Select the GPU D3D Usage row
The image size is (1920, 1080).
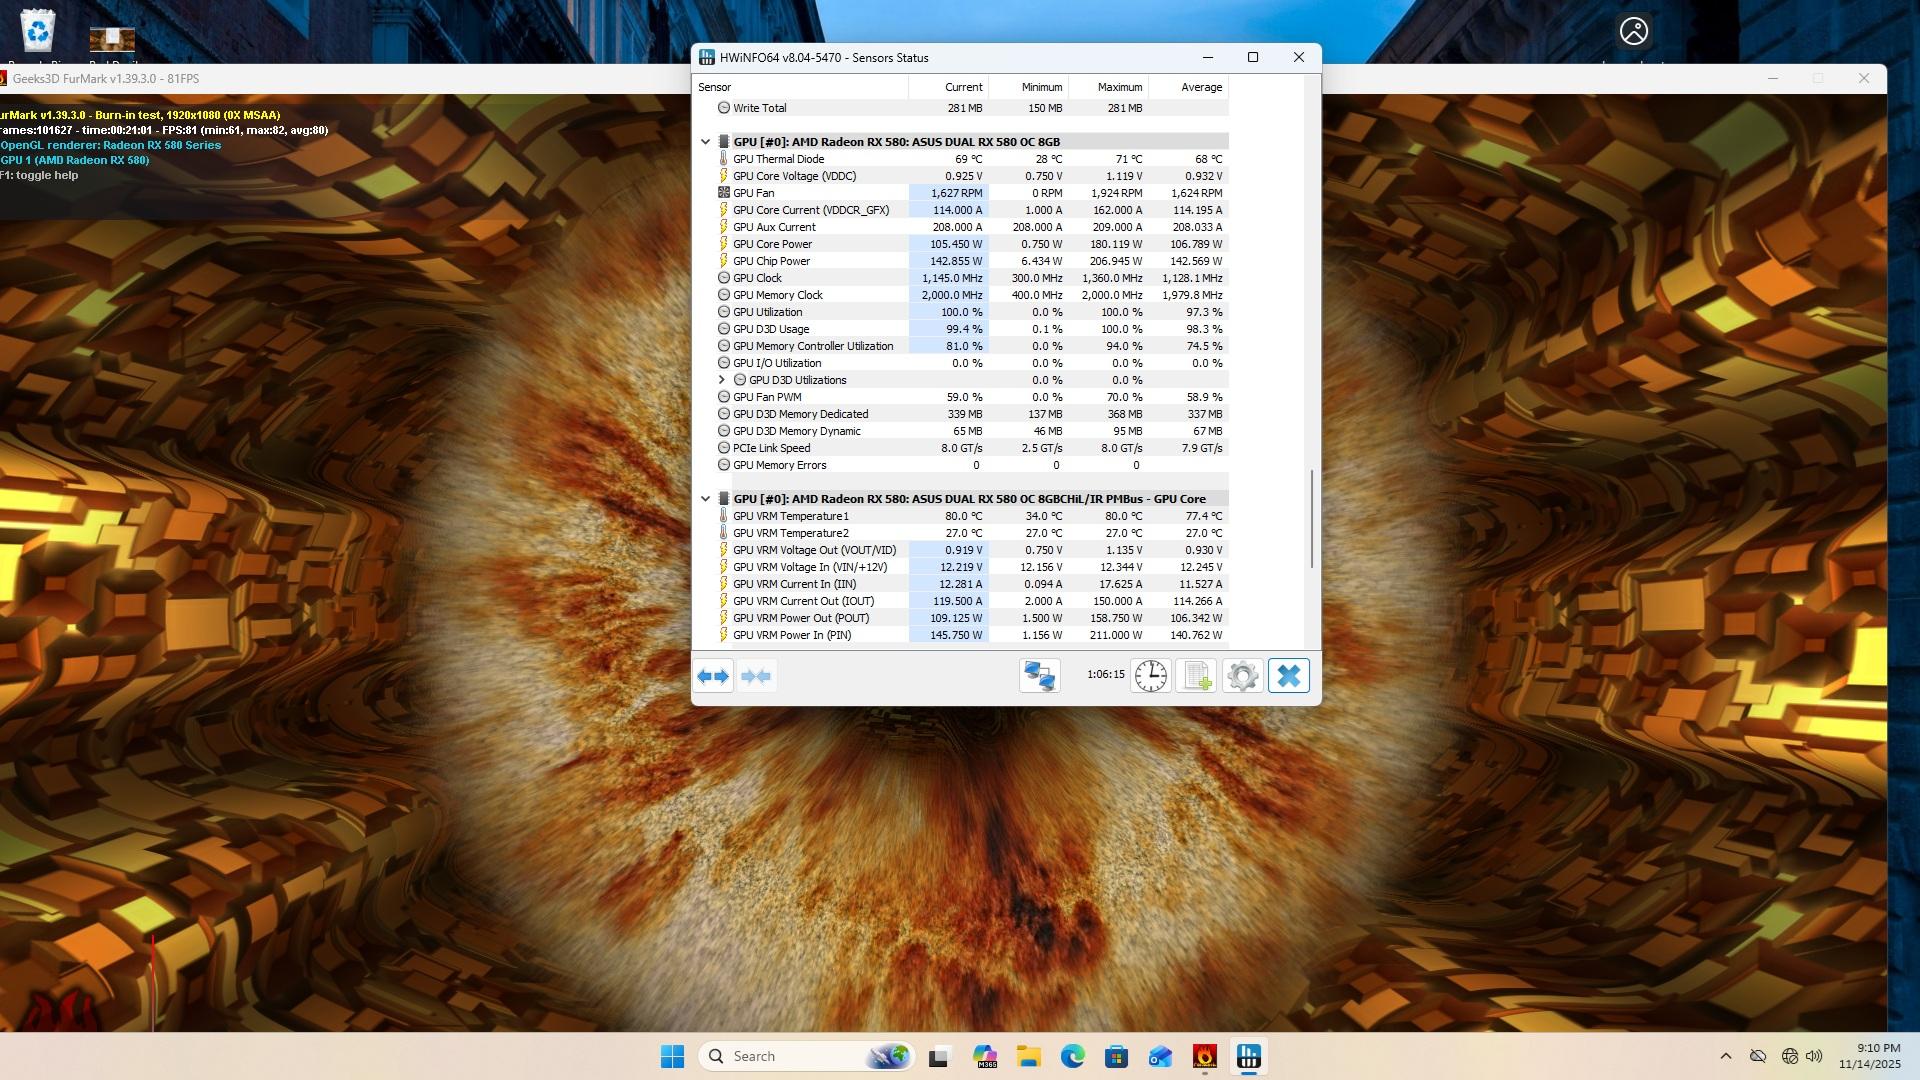[961, 329]
